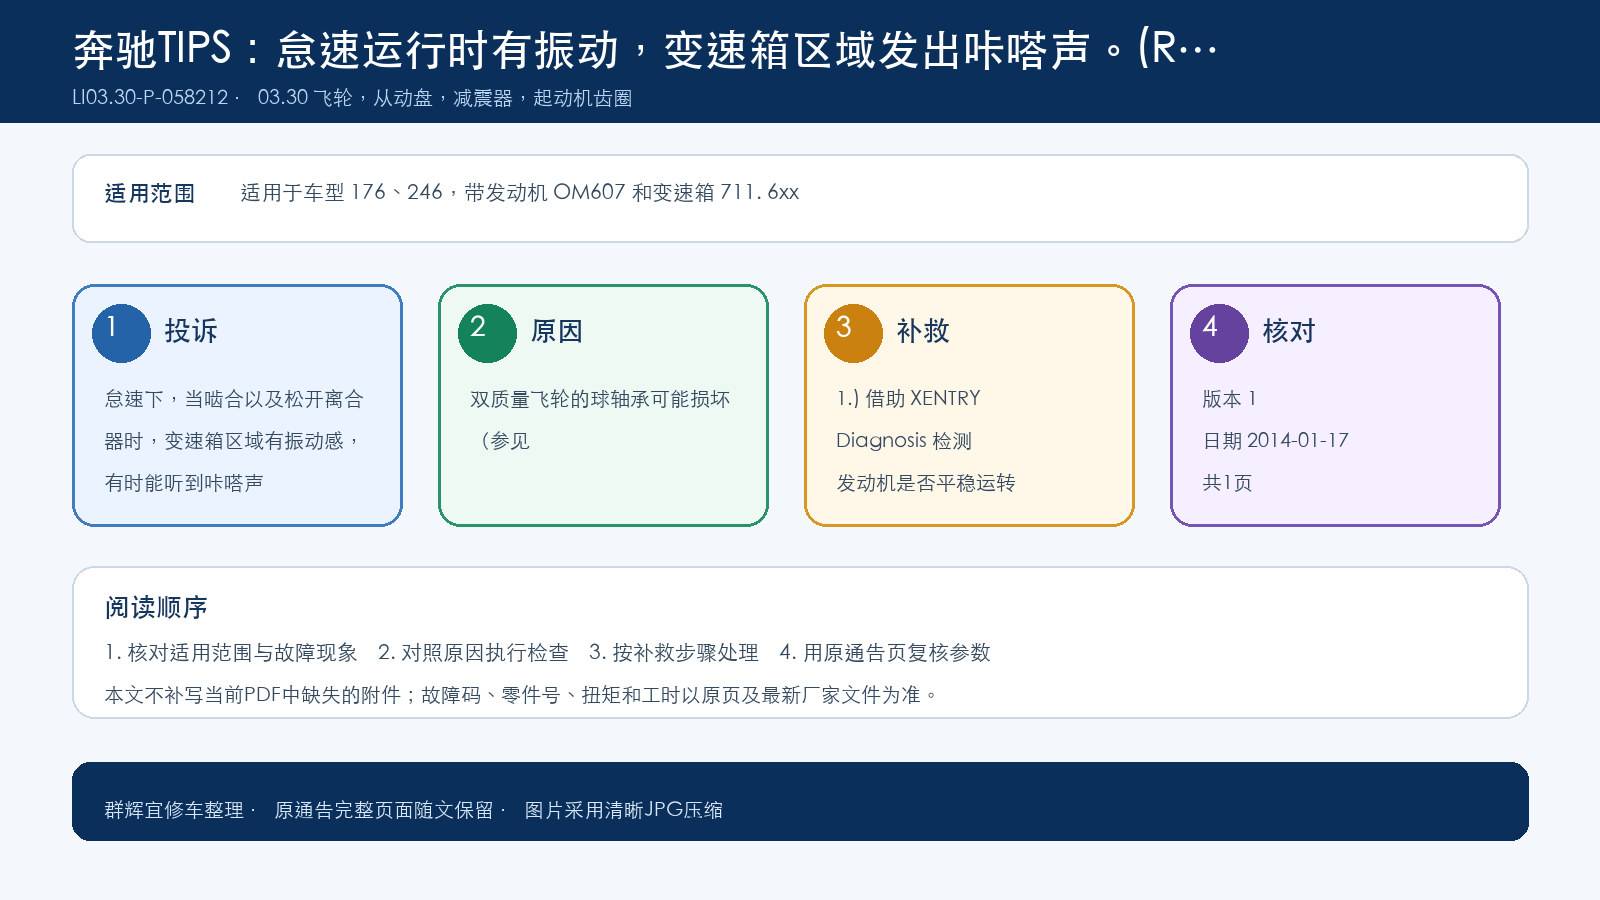
Task: Click the blue circle numbered 1
Action: click(121, 333)
